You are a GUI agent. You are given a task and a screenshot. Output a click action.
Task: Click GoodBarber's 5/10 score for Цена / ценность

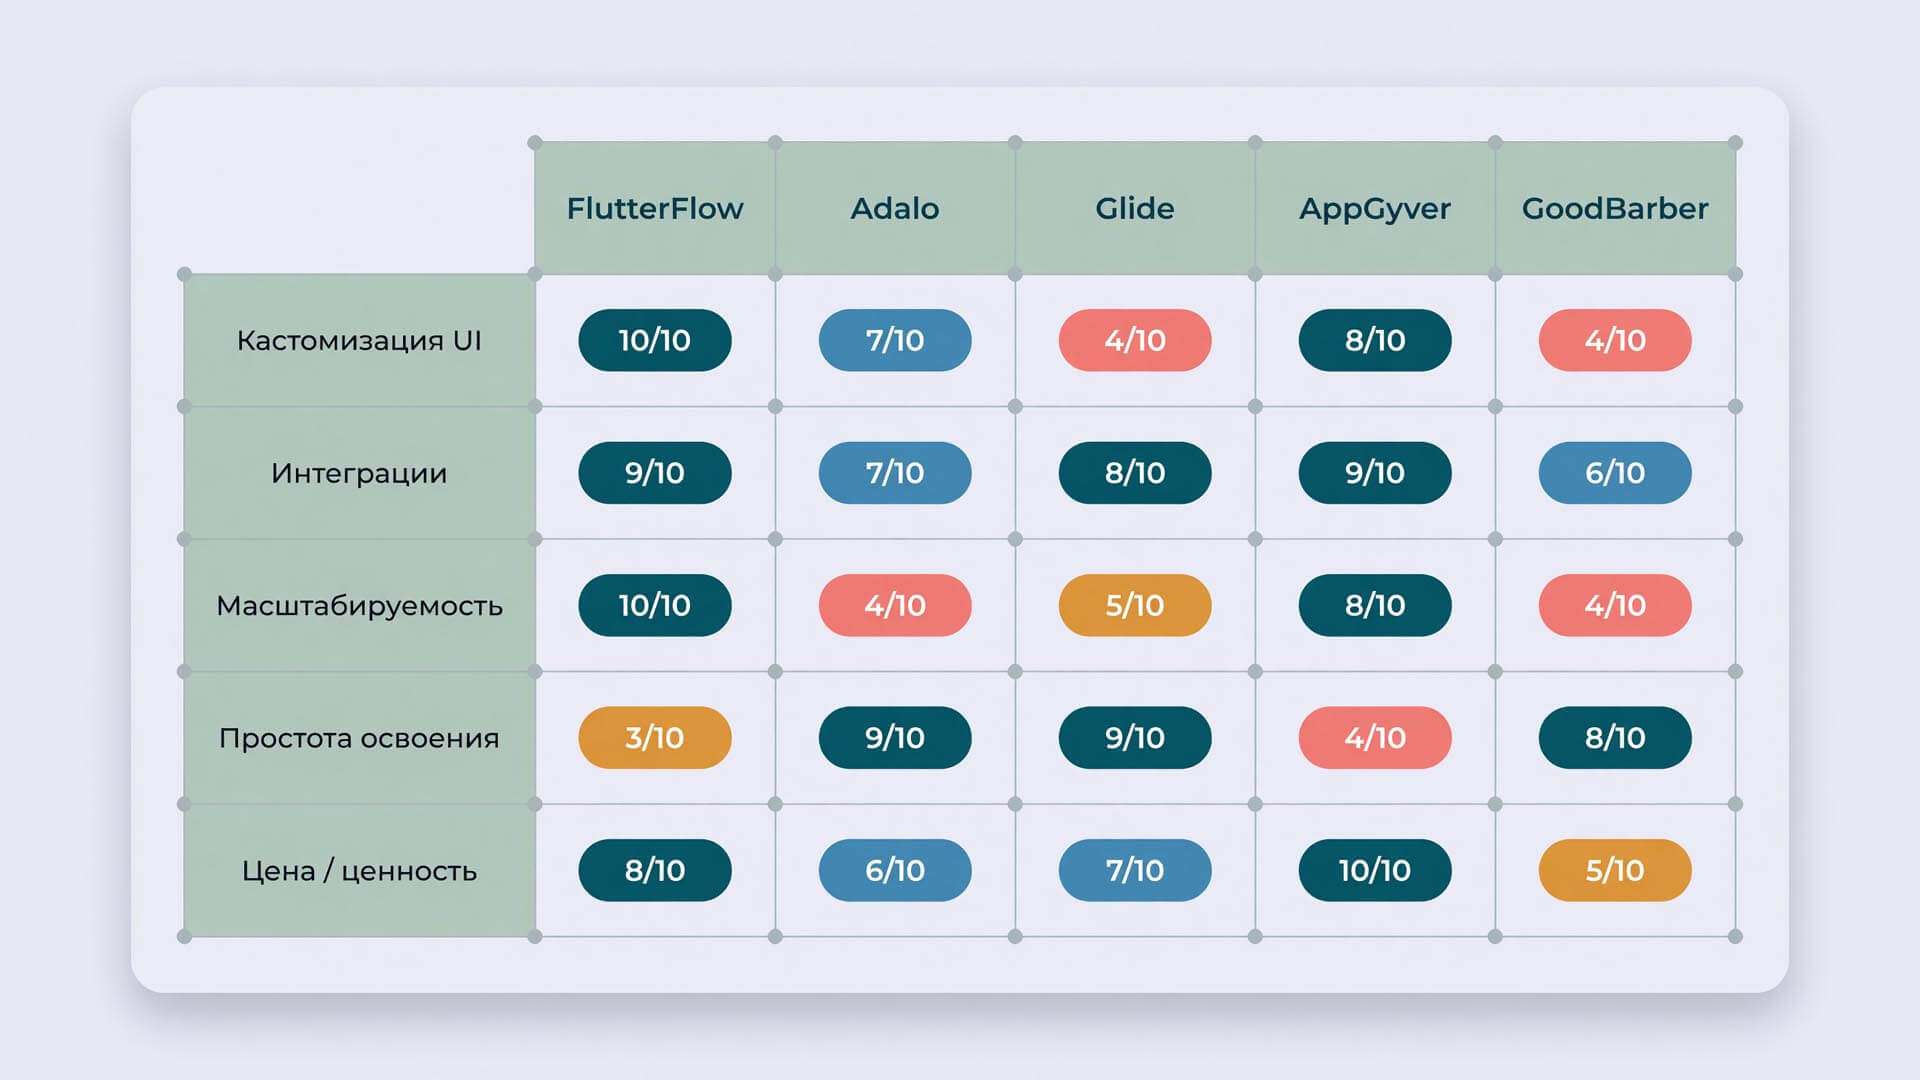[x=1615, y=870]
